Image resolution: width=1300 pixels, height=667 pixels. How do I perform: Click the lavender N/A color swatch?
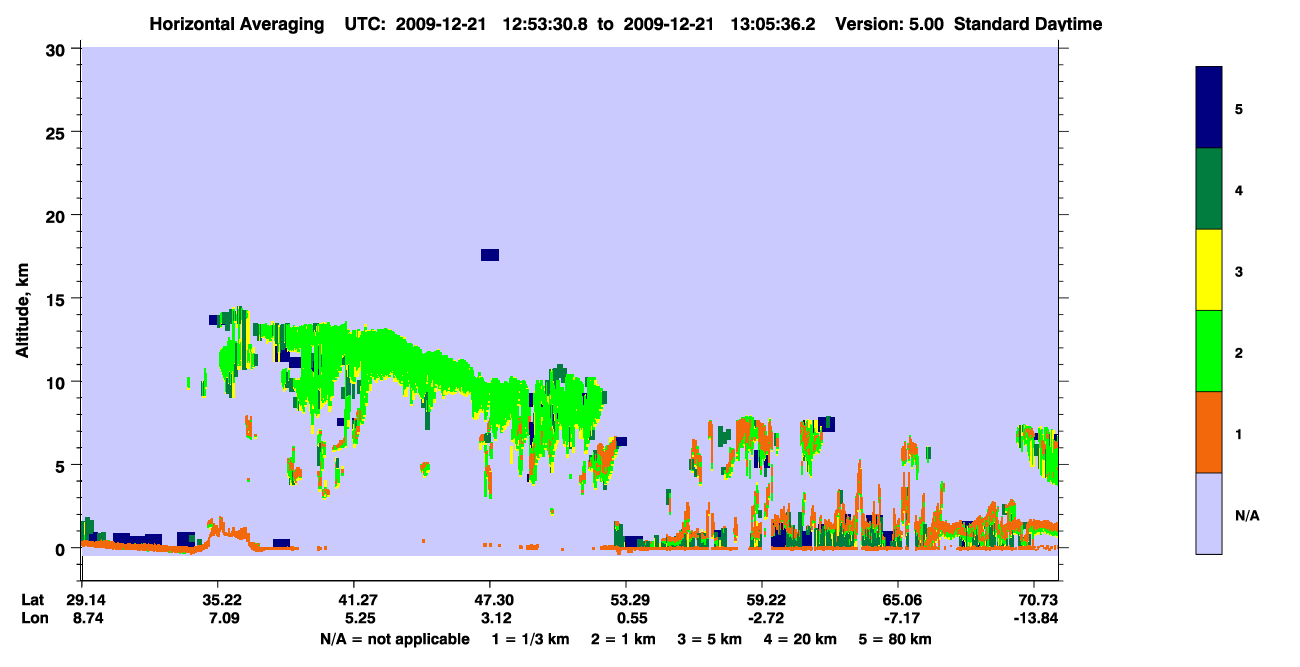(x=1209, y=513)
